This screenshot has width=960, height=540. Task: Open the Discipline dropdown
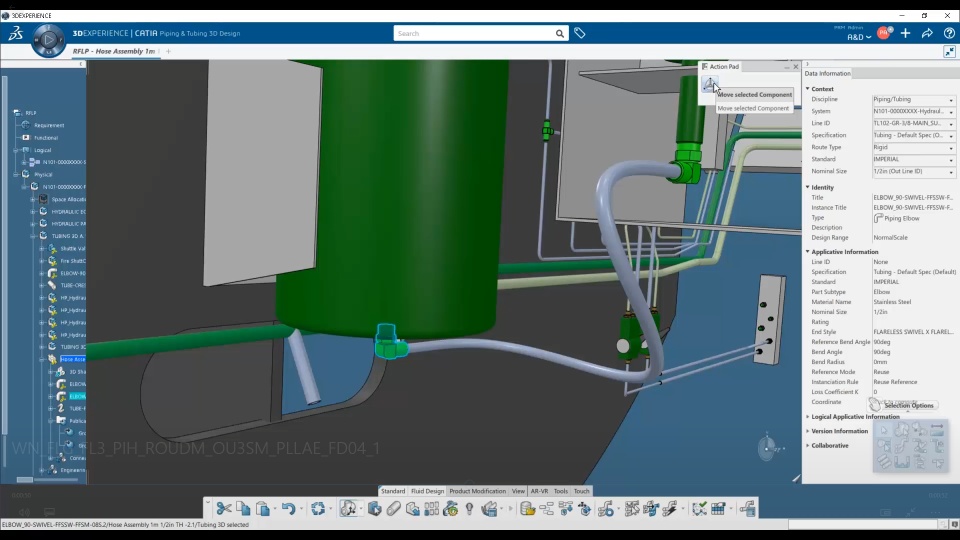[x=913, y=99]
